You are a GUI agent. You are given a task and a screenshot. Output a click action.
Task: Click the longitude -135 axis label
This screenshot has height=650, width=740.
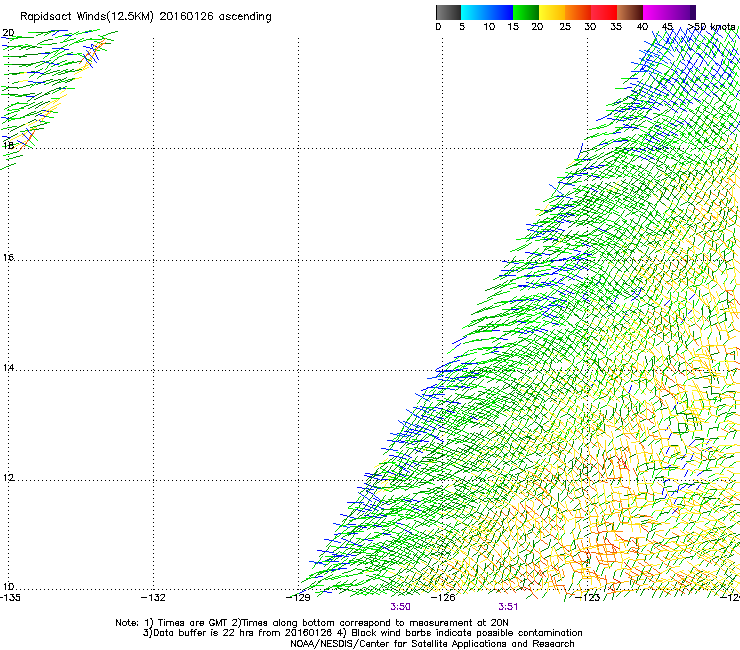[10, 598]
